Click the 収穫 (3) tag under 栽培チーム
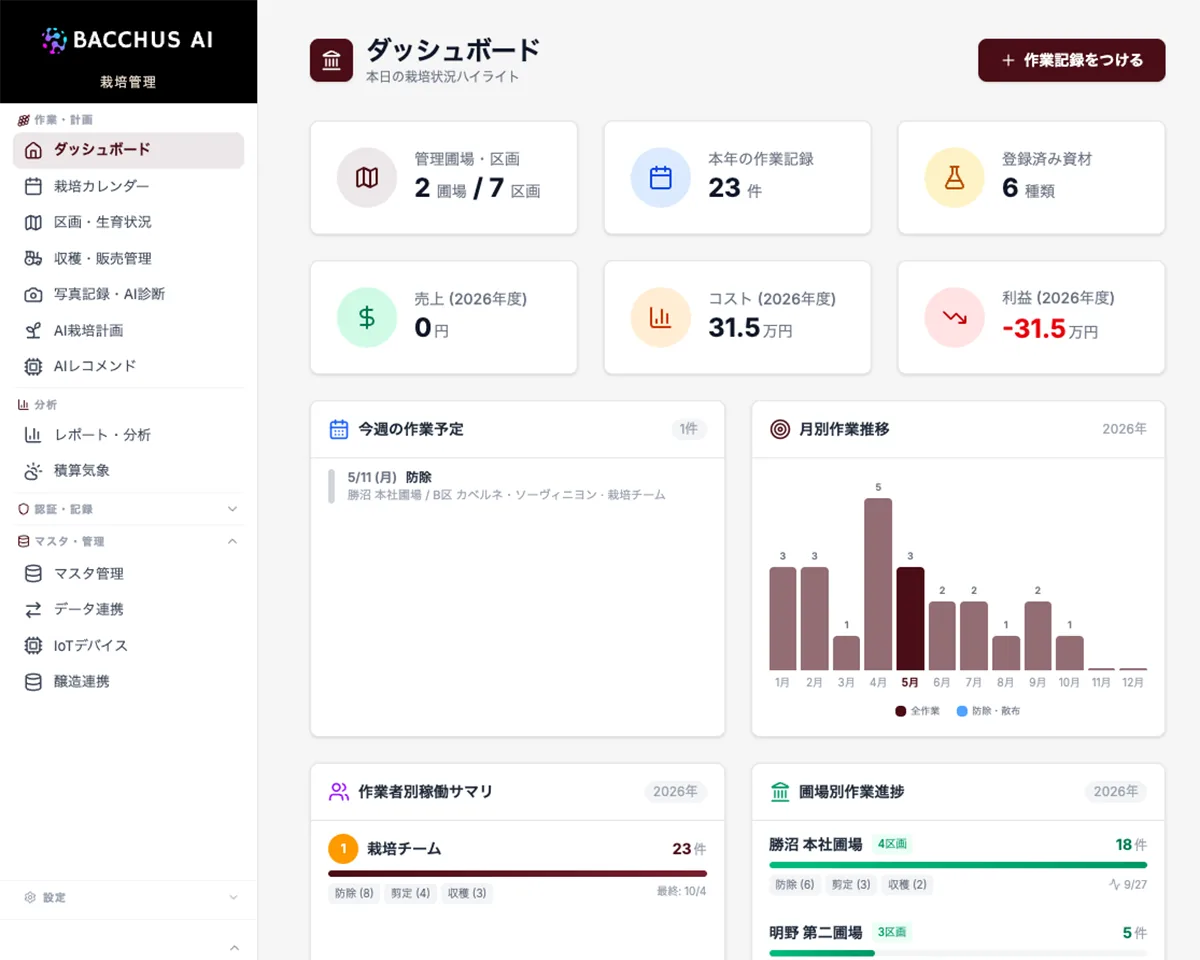1200x960 pixels. [467, 893]
